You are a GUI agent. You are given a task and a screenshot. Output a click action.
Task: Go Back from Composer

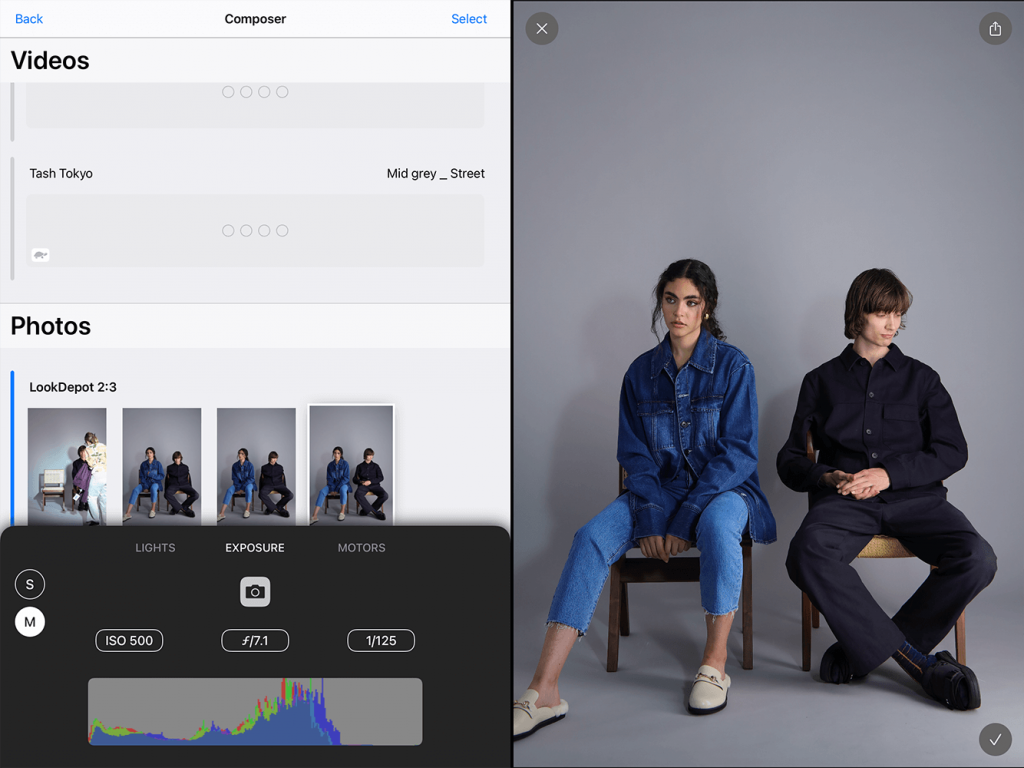29,19
